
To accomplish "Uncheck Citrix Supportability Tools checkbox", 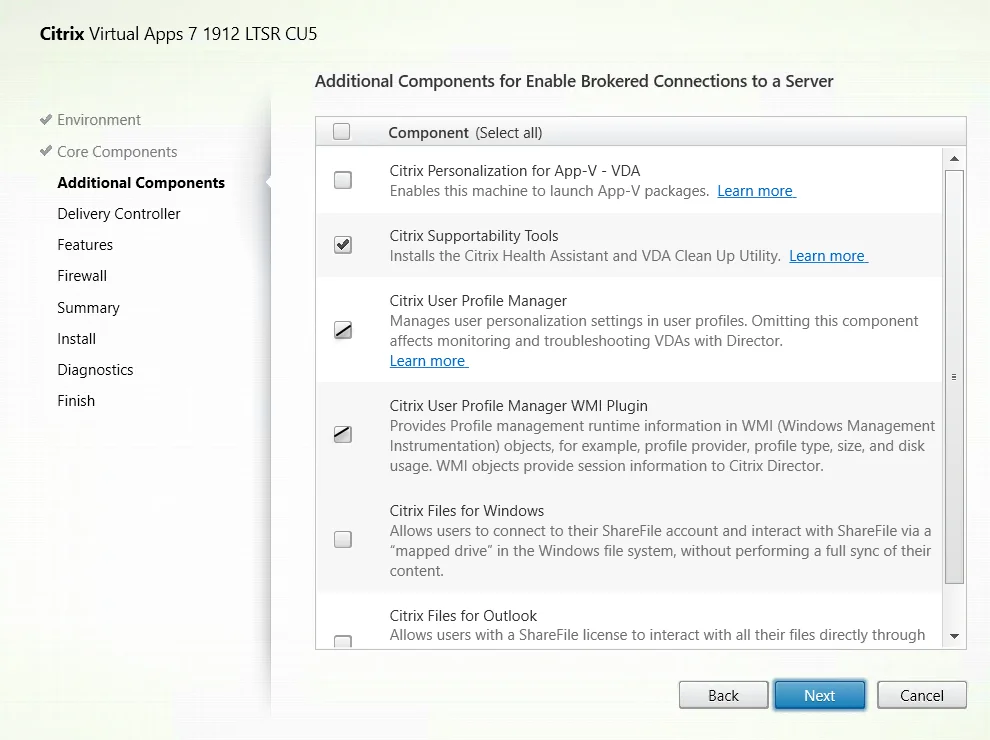I will pyautogui.click(x=343, y=244).
